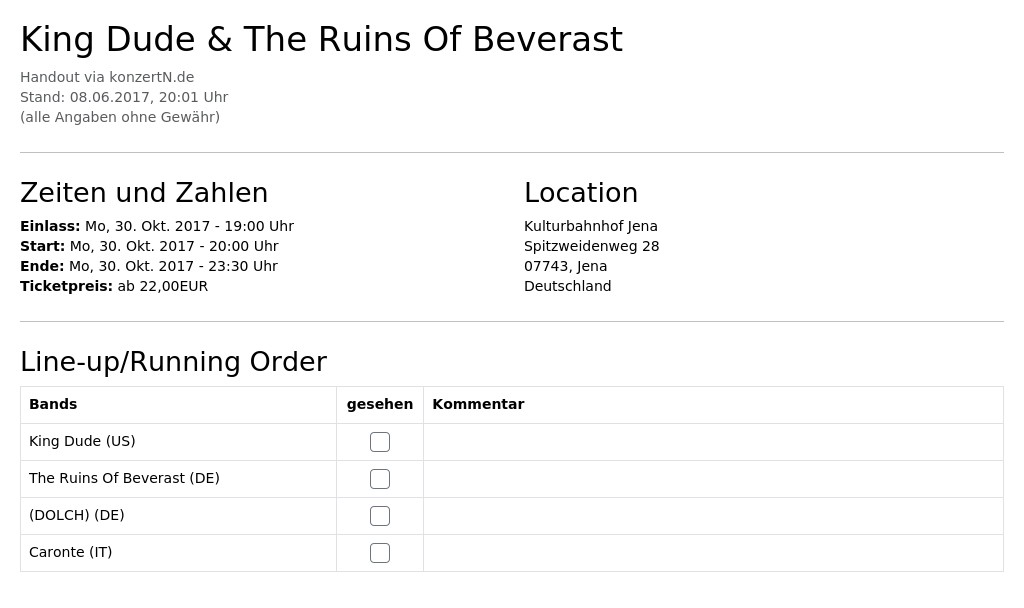Check the 'gesehen' box for King Dude
This screenshot has height=608, width=1024.
[x=379, y=442]
